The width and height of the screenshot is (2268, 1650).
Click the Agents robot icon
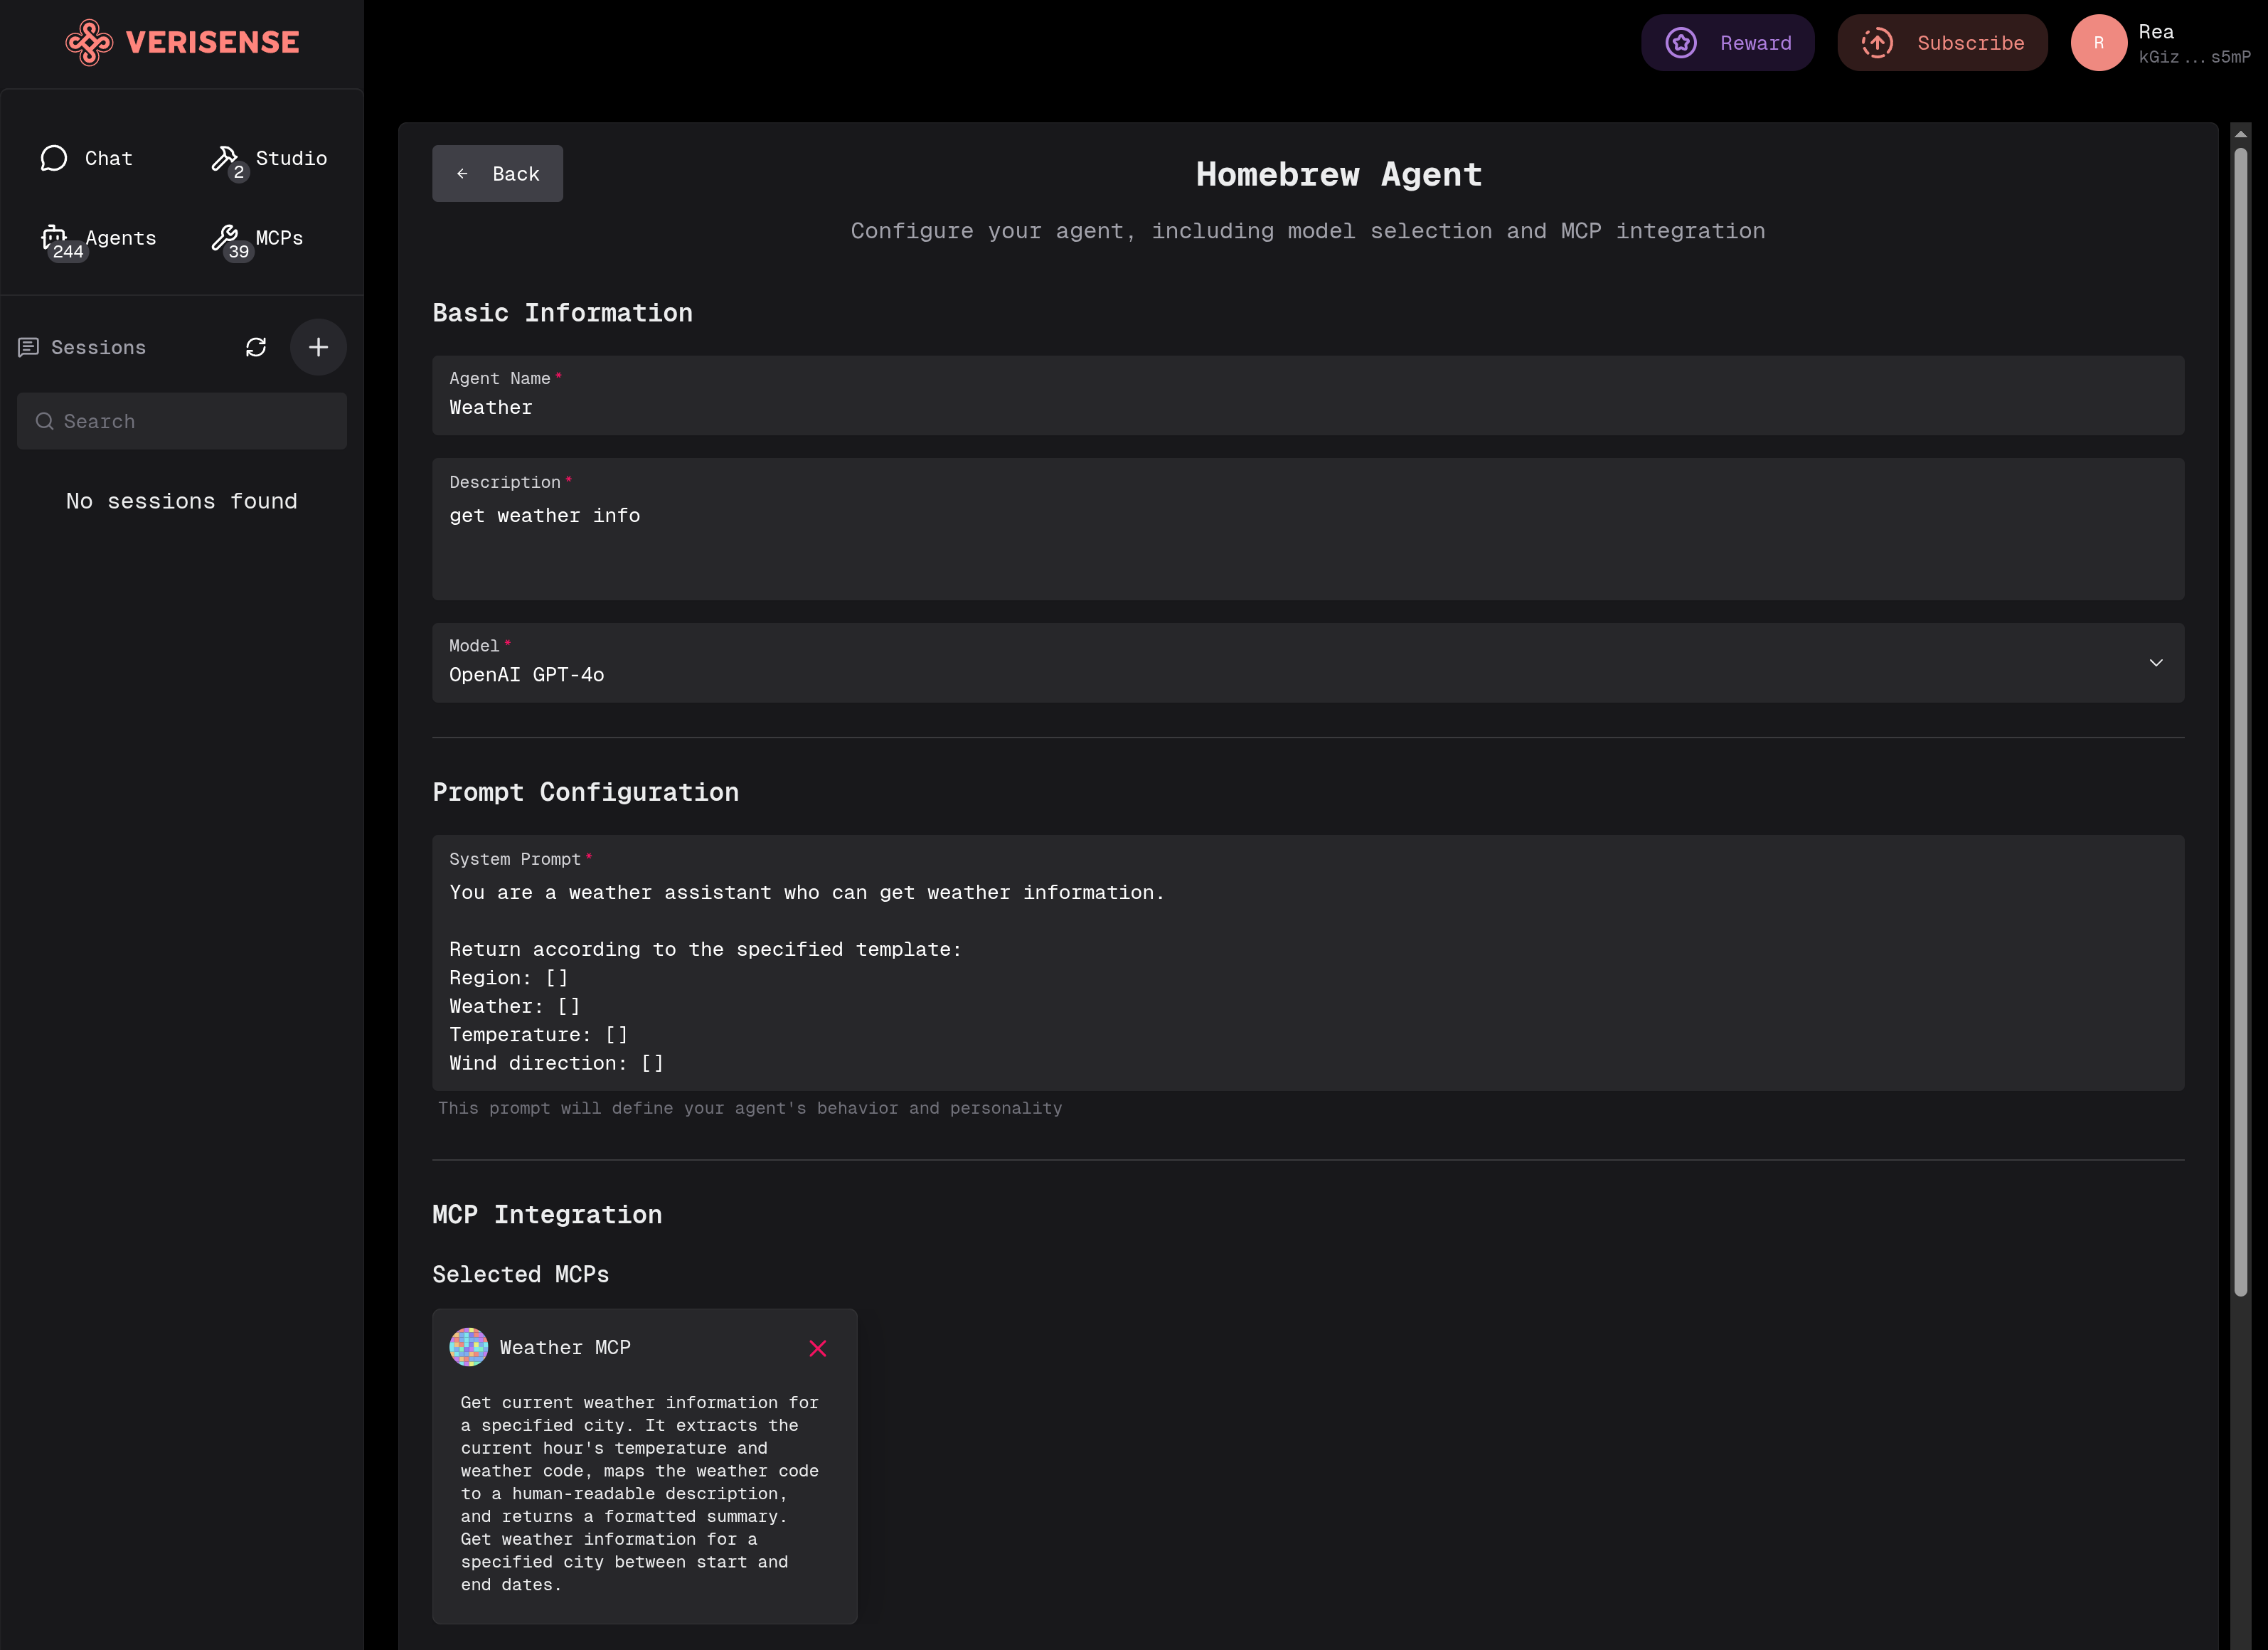(x=54, y=237)
